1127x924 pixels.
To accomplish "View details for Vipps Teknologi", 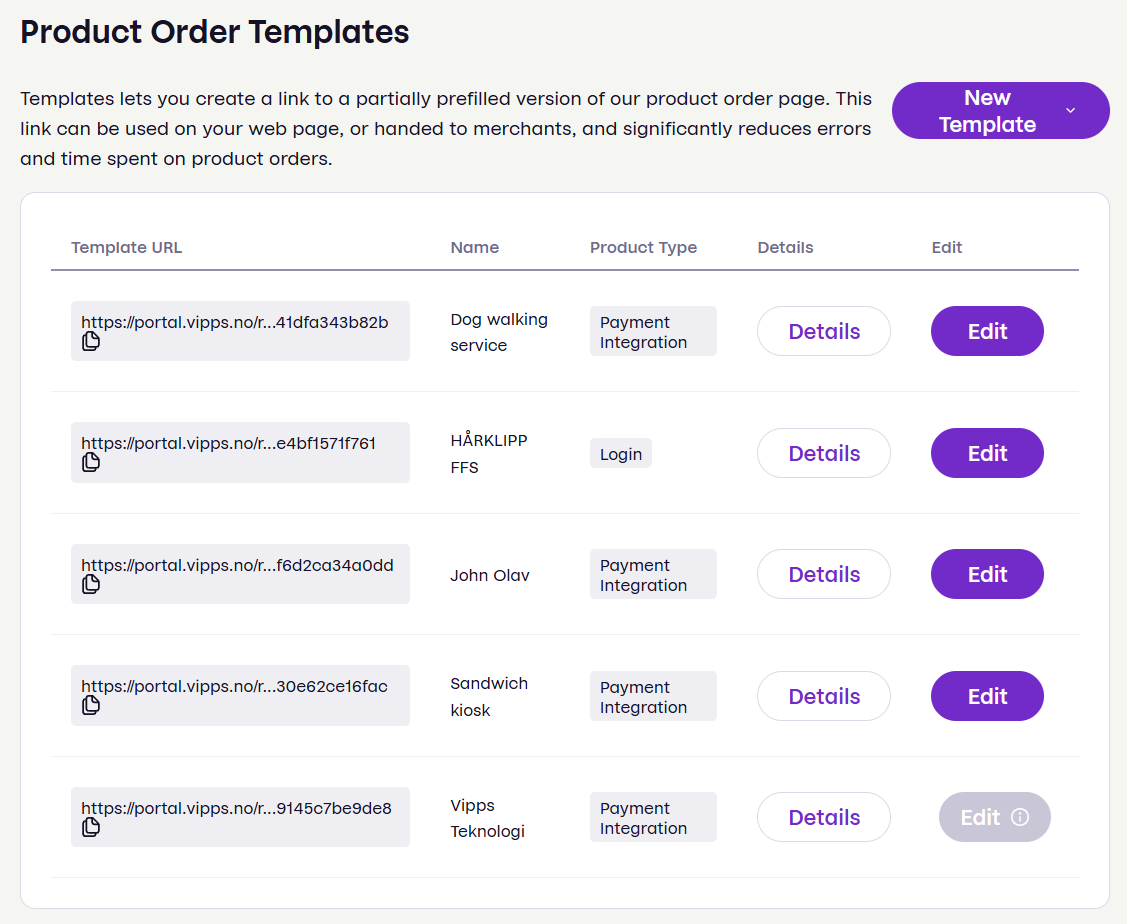I will pos(823,817).
